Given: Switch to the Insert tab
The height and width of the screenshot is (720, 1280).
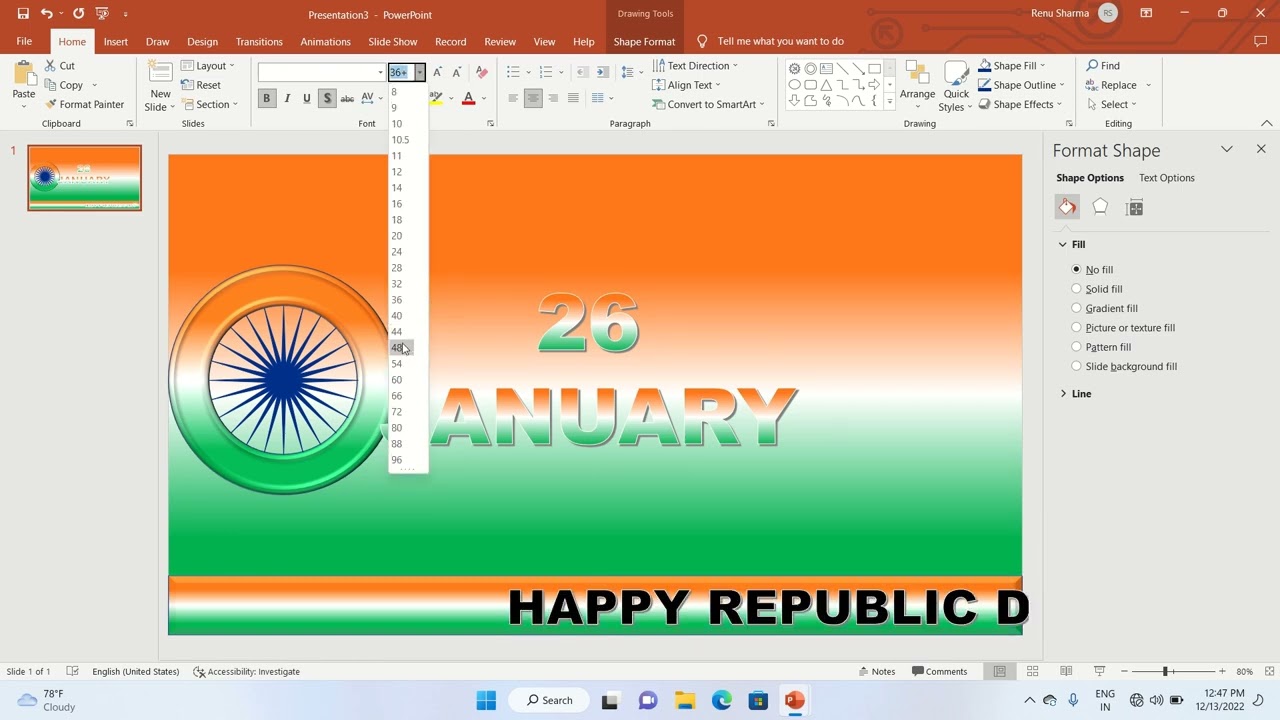Looking at the screenshot, I should 116,41.
